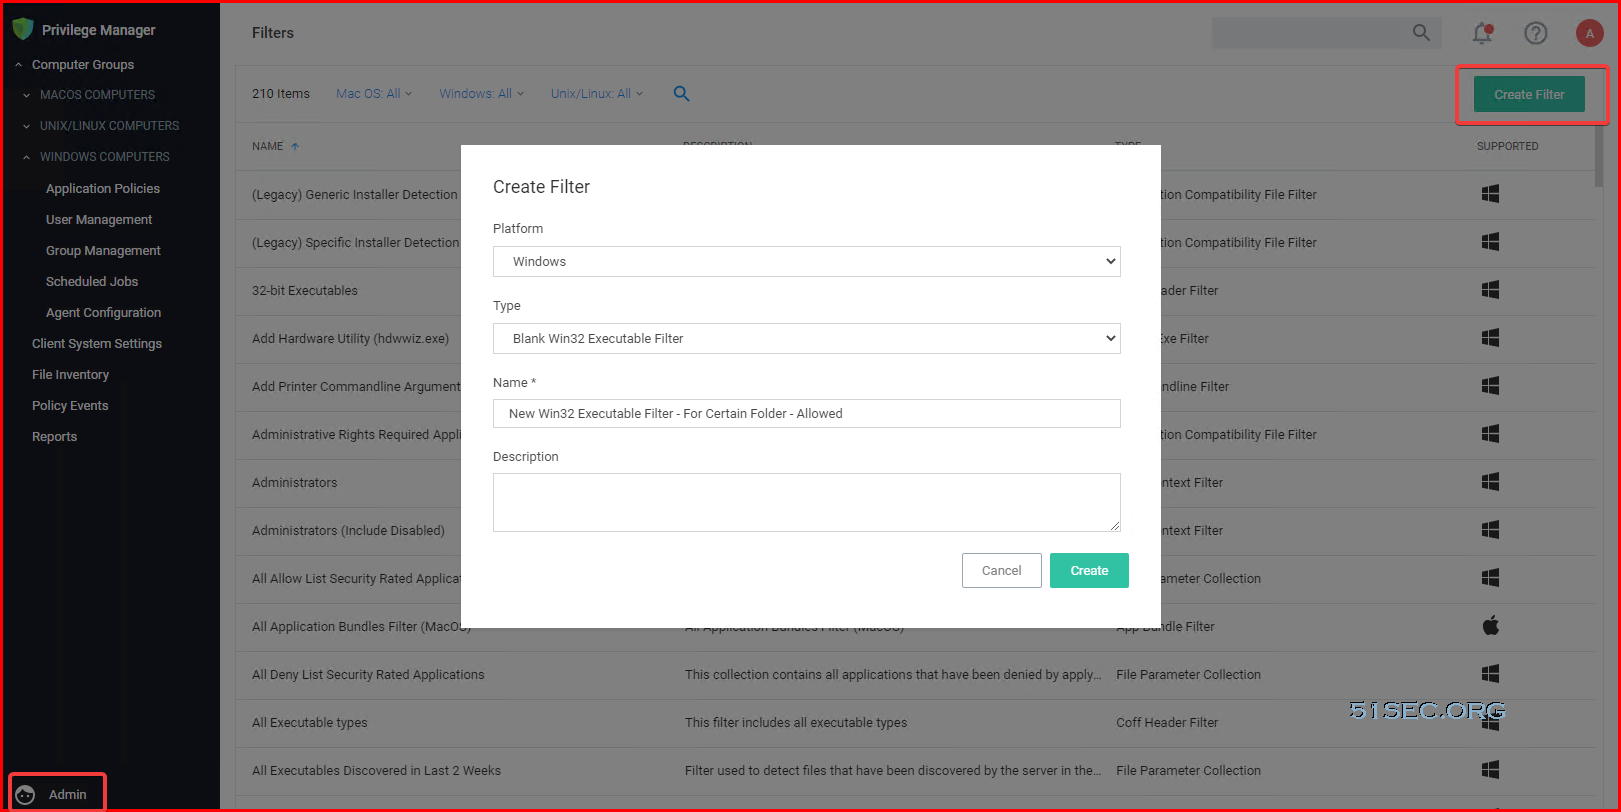The width and height of the screenshot is (1621, 812).
Task: Go to Policy Events
Action: point(70,406)
